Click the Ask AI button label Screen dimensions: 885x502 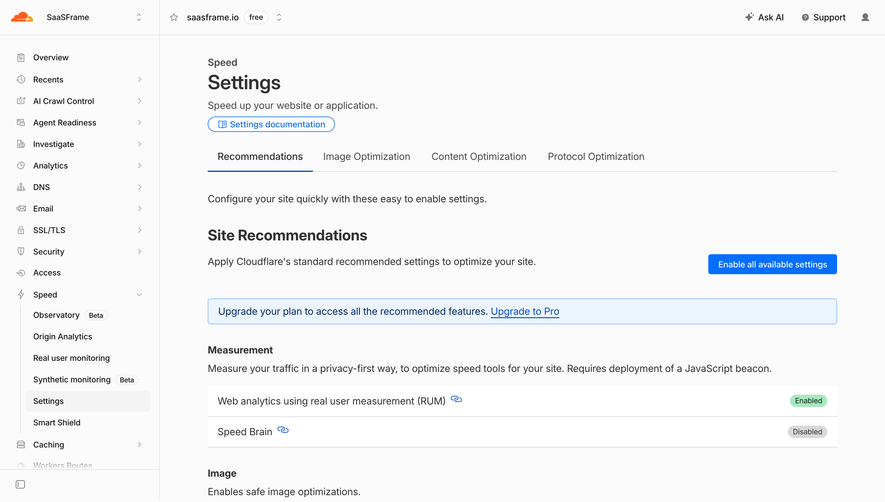click(770, 18)
